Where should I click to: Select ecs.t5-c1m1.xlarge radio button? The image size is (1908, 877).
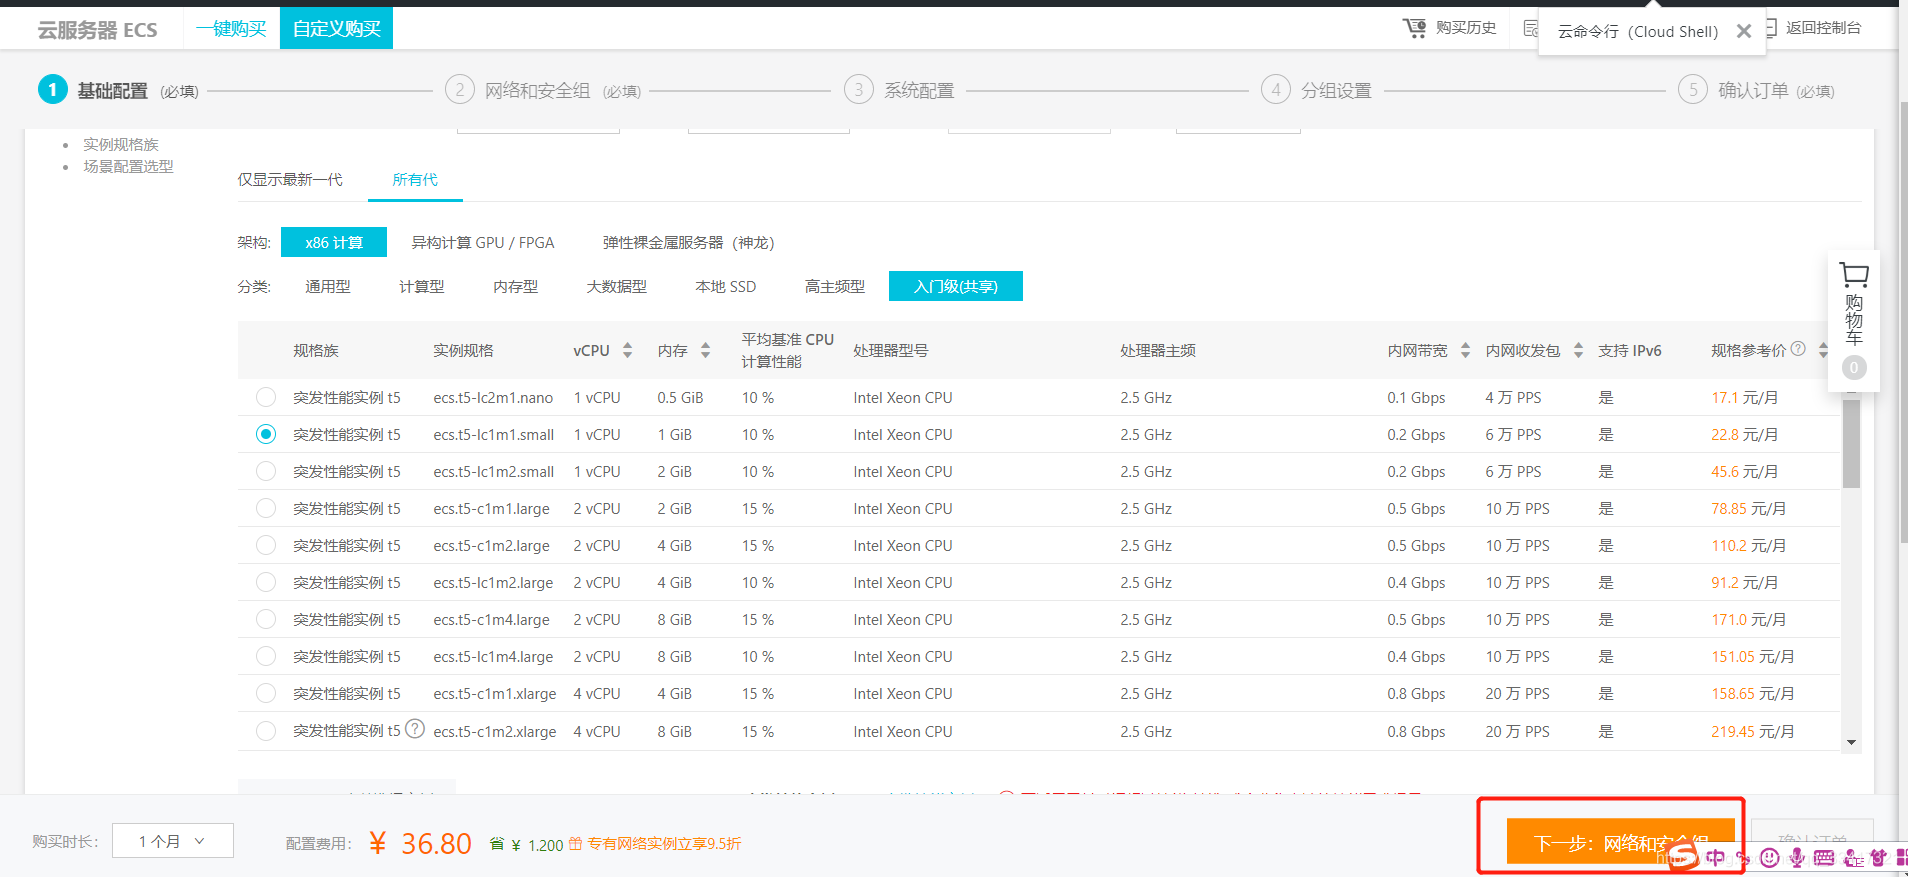pyautogui.click(x=266, y=693)
